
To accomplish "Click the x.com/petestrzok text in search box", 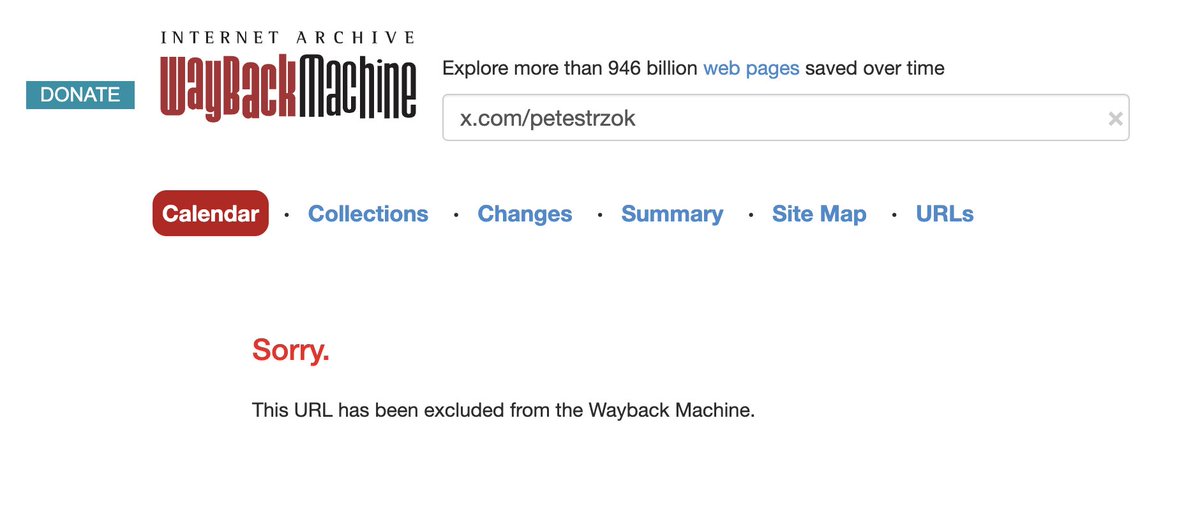I will click(548, 119).
